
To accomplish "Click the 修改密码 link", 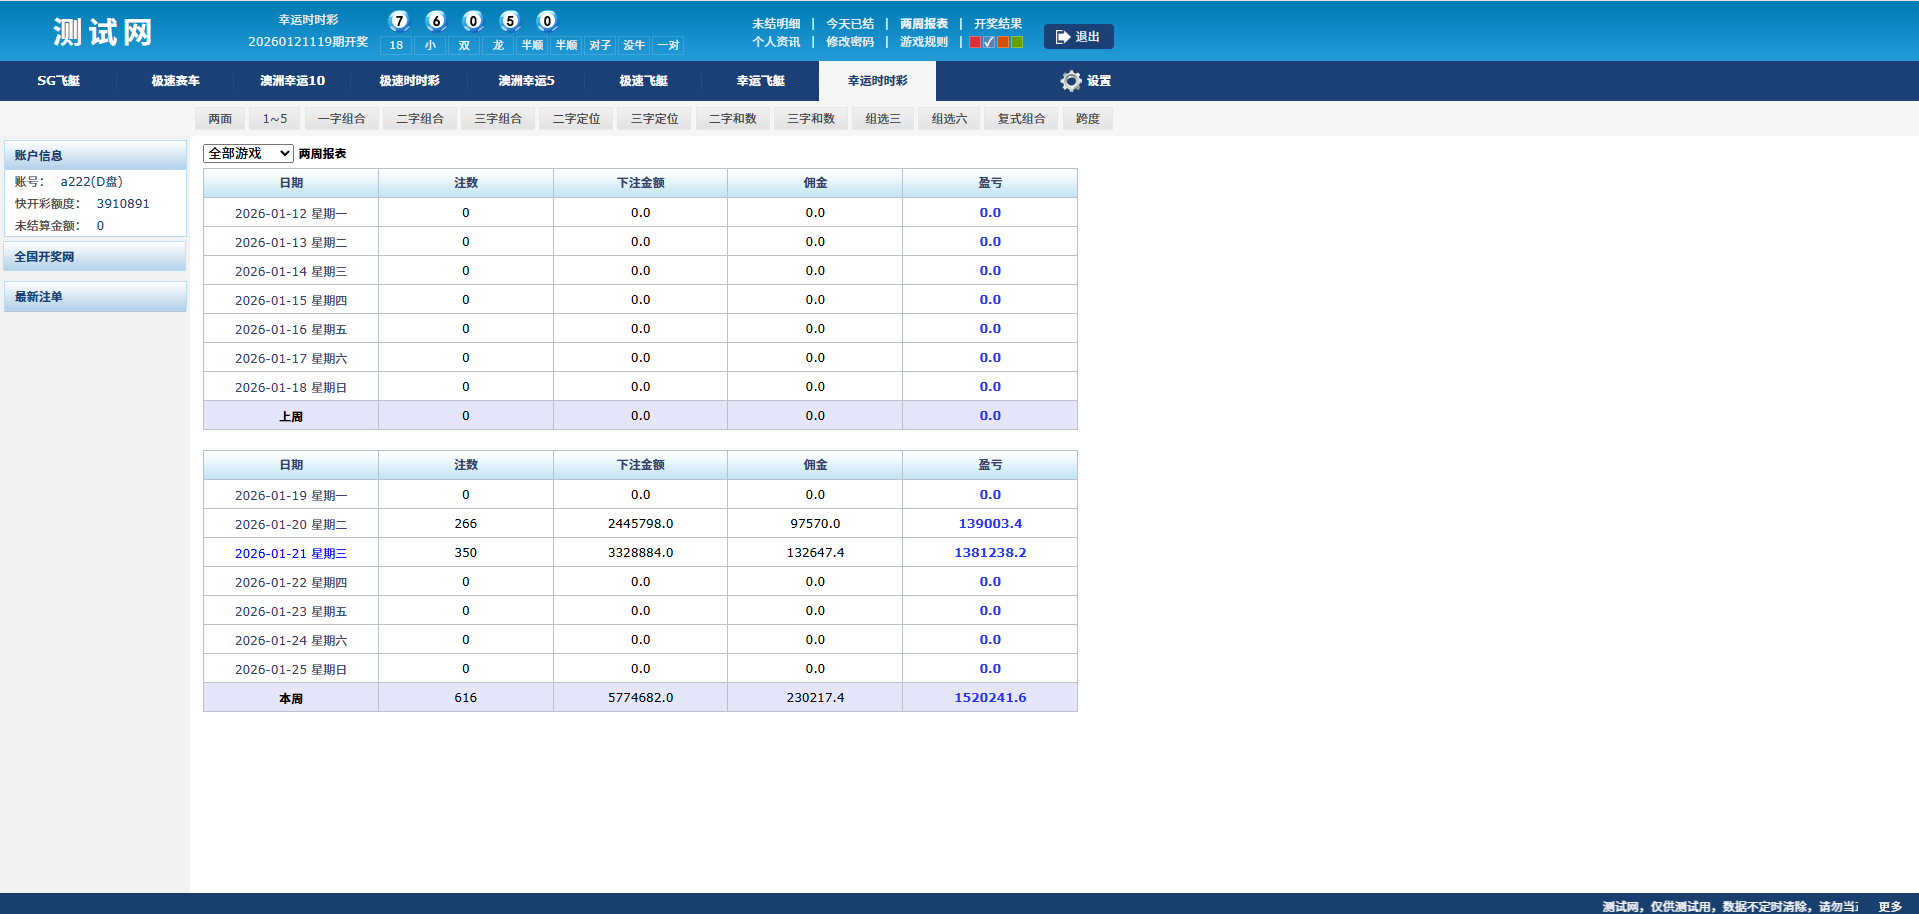I will coord(849,42).
